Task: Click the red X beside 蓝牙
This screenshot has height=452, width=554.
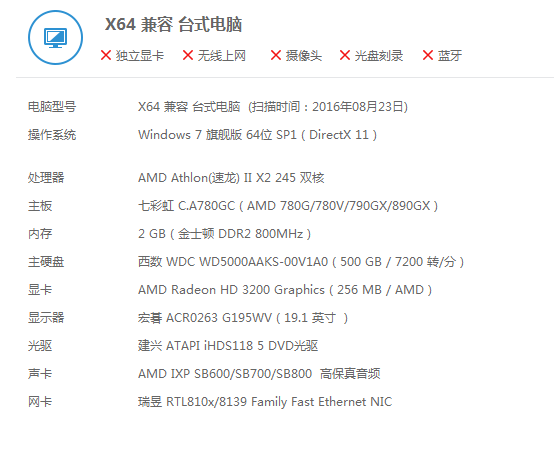Action: click(x=428, y=55)
